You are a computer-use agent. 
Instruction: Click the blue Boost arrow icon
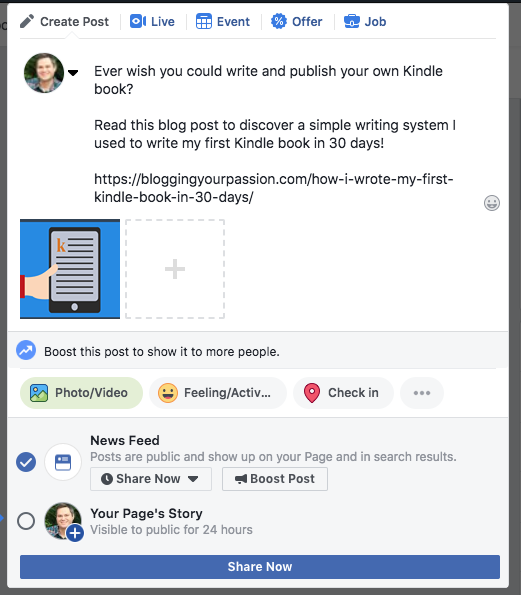(26, 350)
